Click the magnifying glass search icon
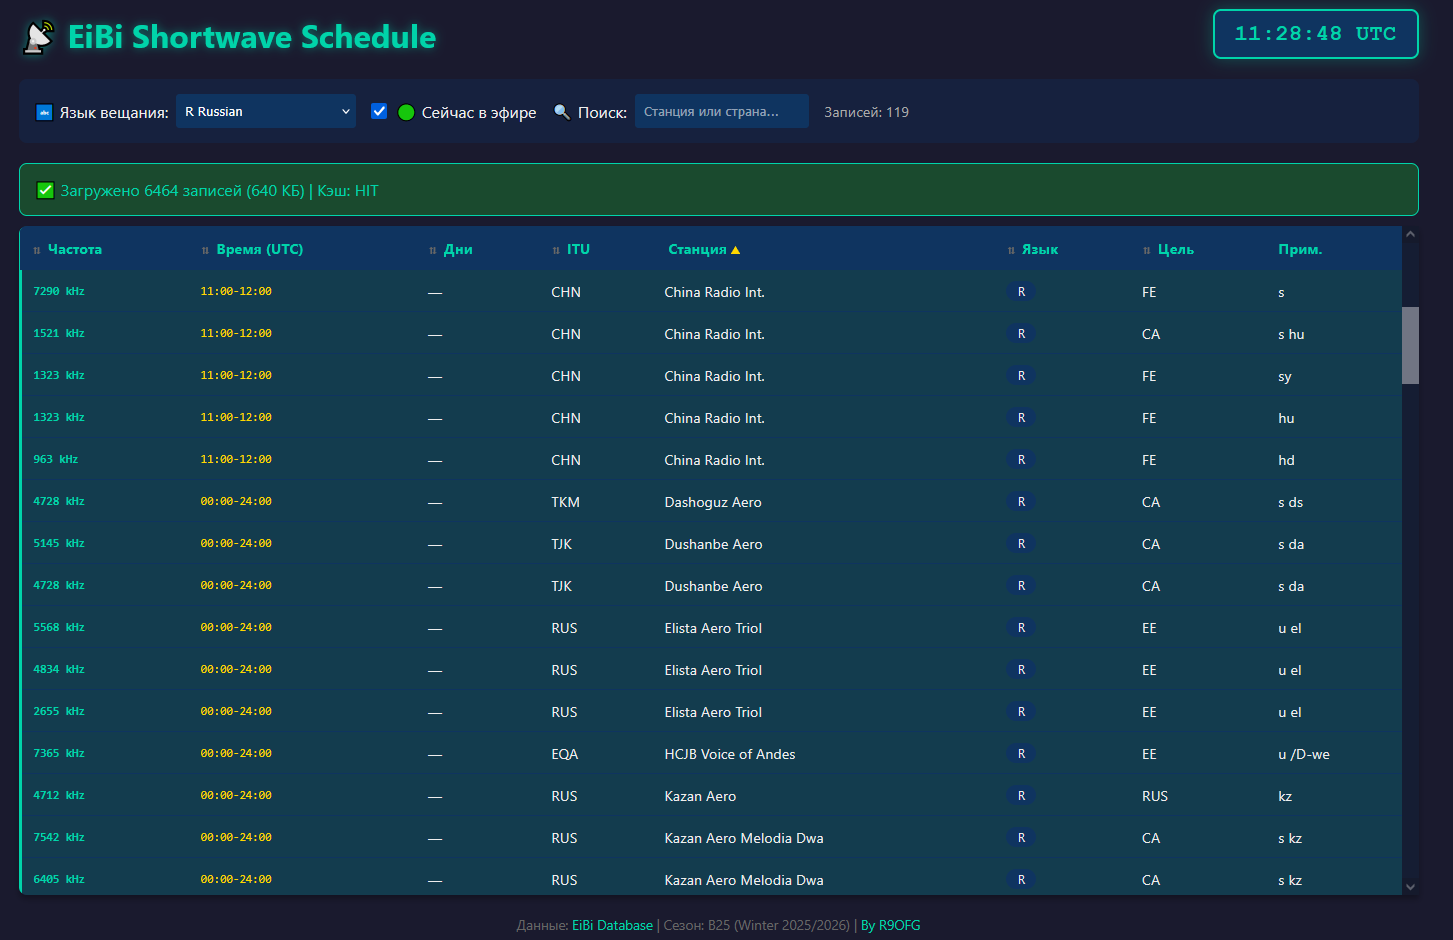Screen dimensions: 1453x940 [x=562, y=112]
